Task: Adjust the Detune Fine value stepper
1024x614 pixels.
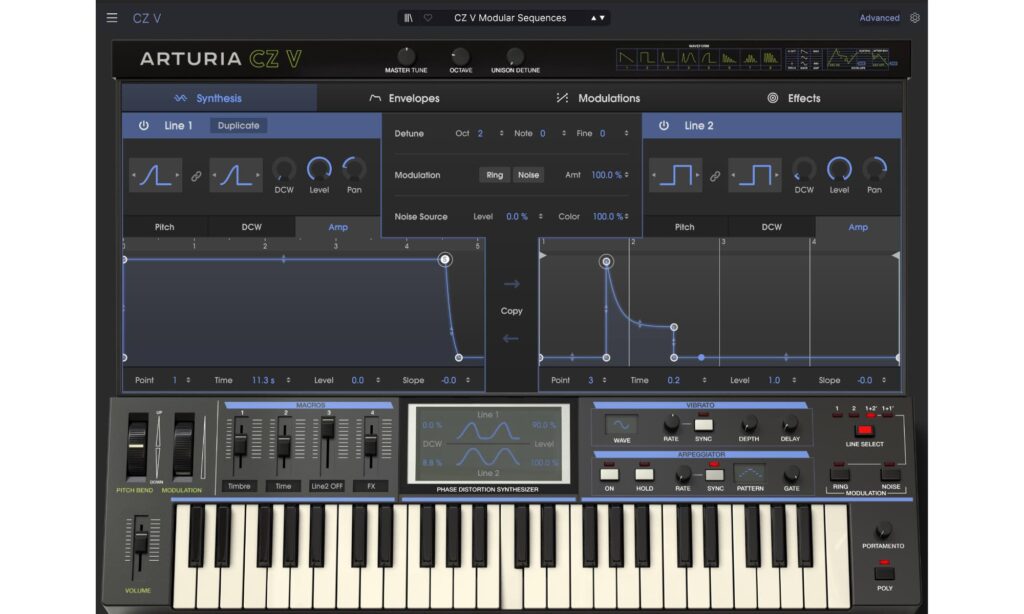Action: pos(626,133)
